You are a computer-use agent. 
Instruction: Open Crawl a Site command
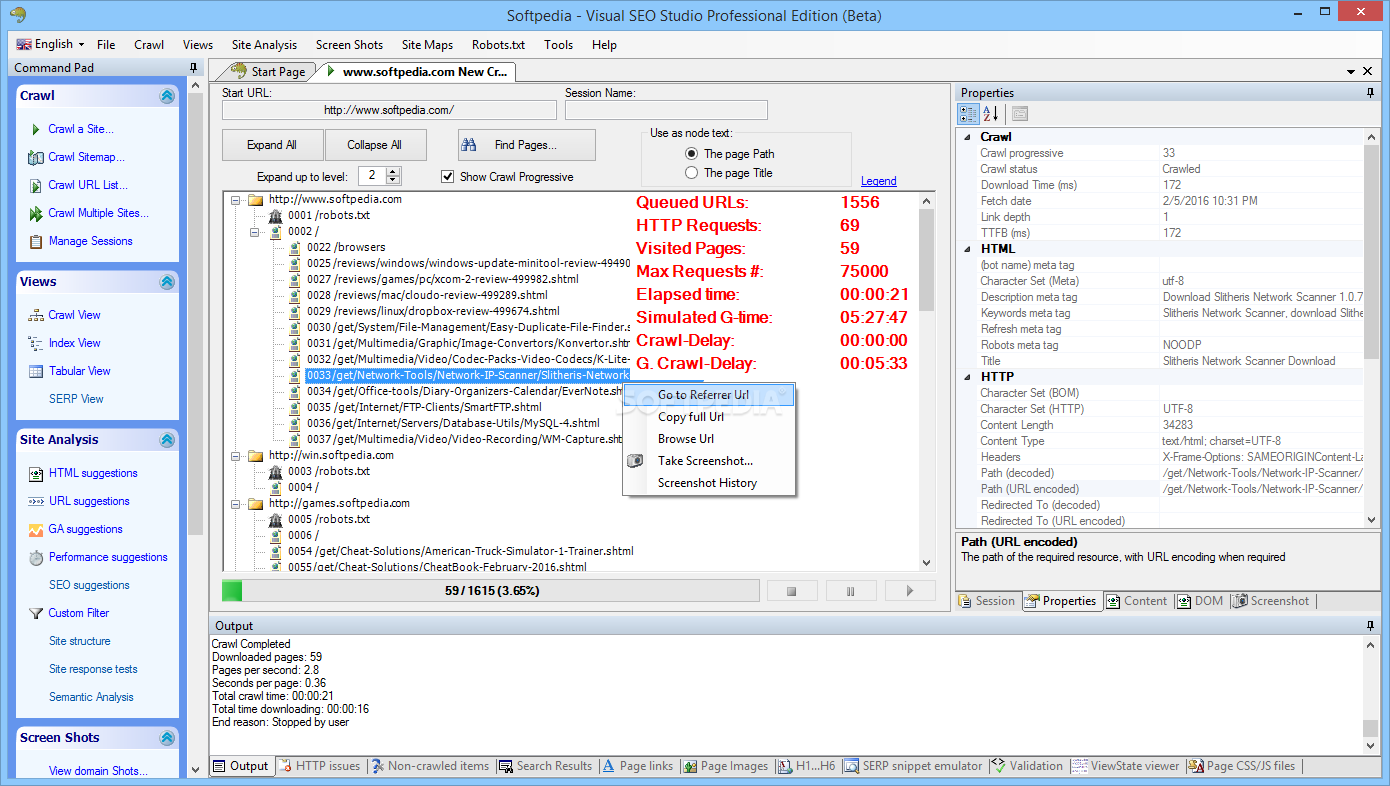tap(81, 129)
